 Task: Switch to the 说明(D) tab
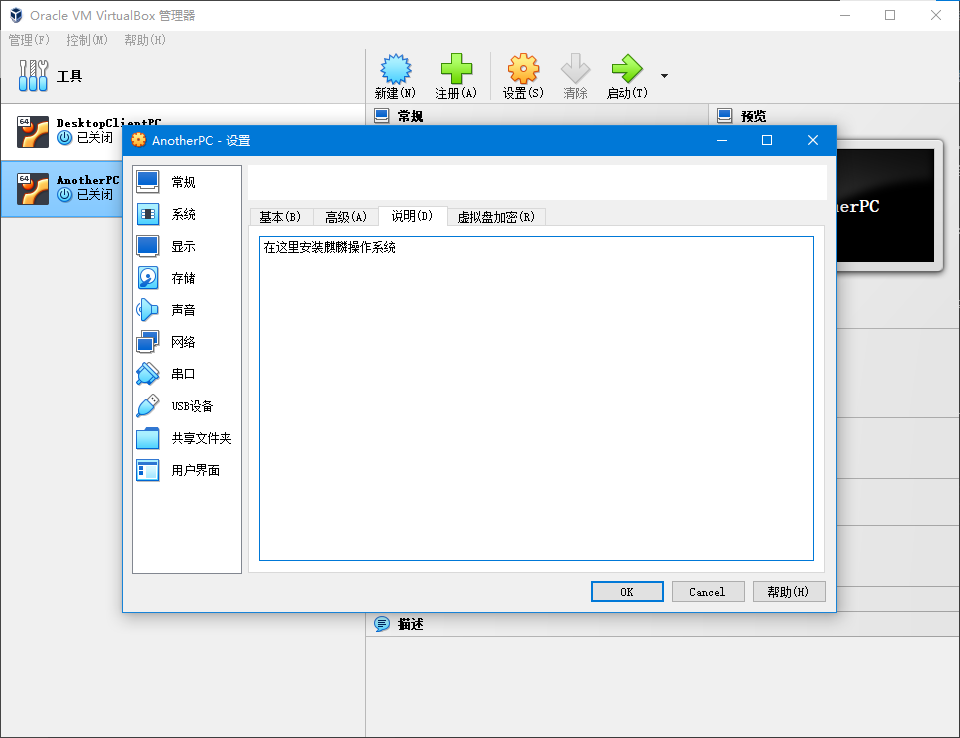413,216
